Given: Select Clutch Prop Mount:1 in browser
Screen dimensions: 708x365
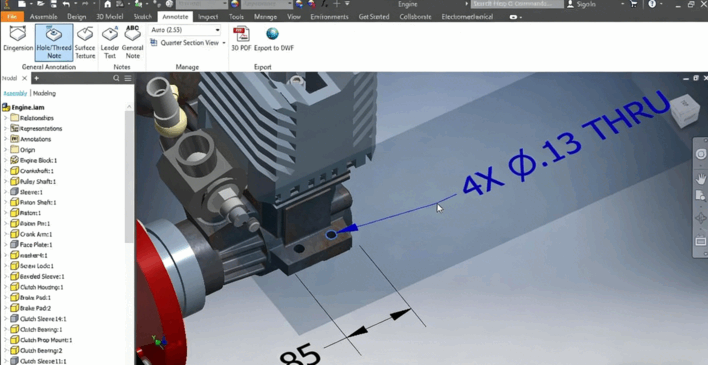Looking at the screenshot, I should (46, 340).
